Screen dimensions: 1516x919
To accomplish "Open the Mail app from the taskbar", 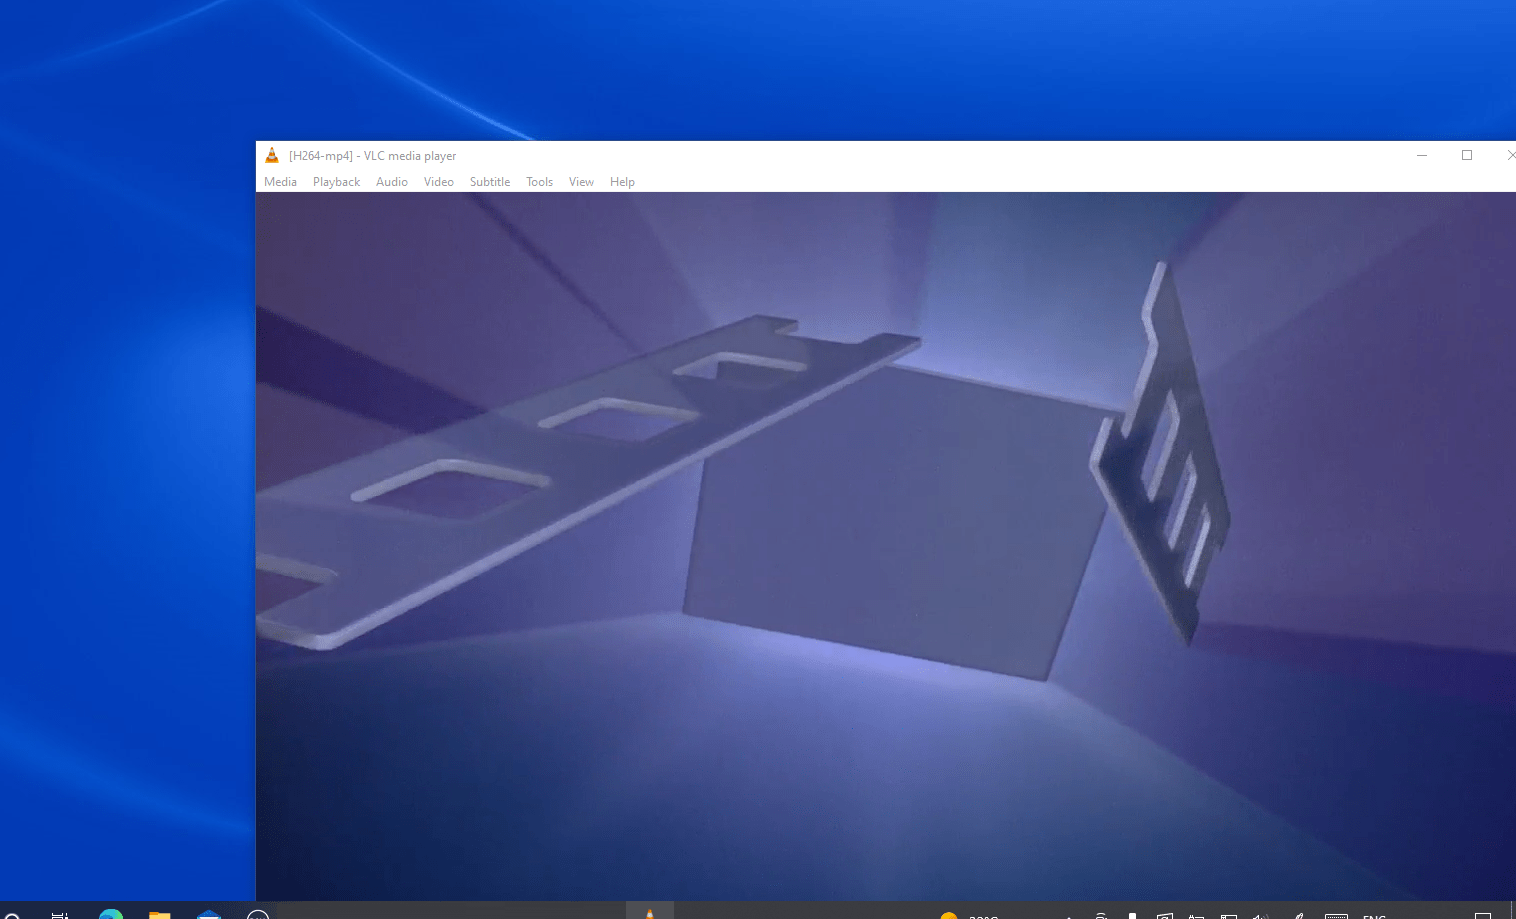I will 208,913.
